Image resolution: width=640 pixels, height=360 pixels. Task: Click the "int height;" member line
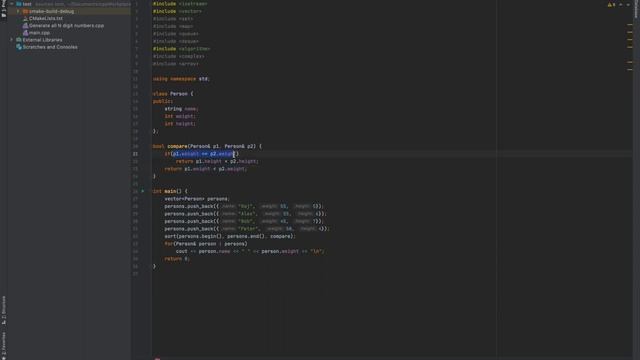tap(180, 124)
